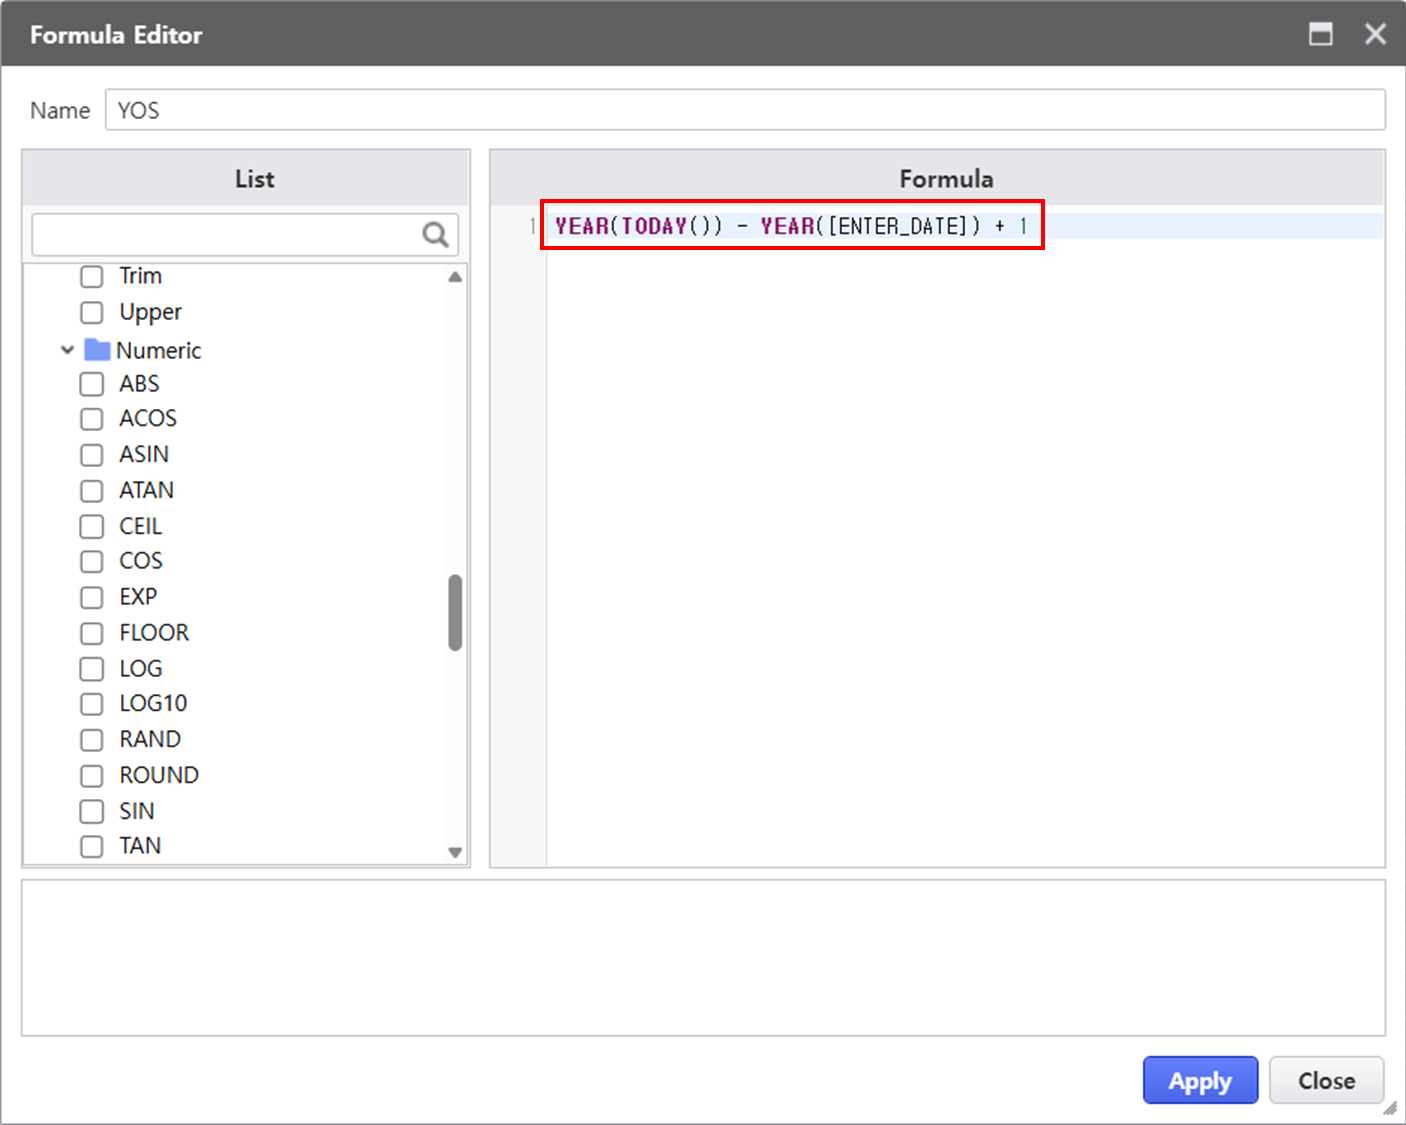The image size is (1406, 1125).
Task: Select the SIN checkbox
Action: [x=91, y=811]
